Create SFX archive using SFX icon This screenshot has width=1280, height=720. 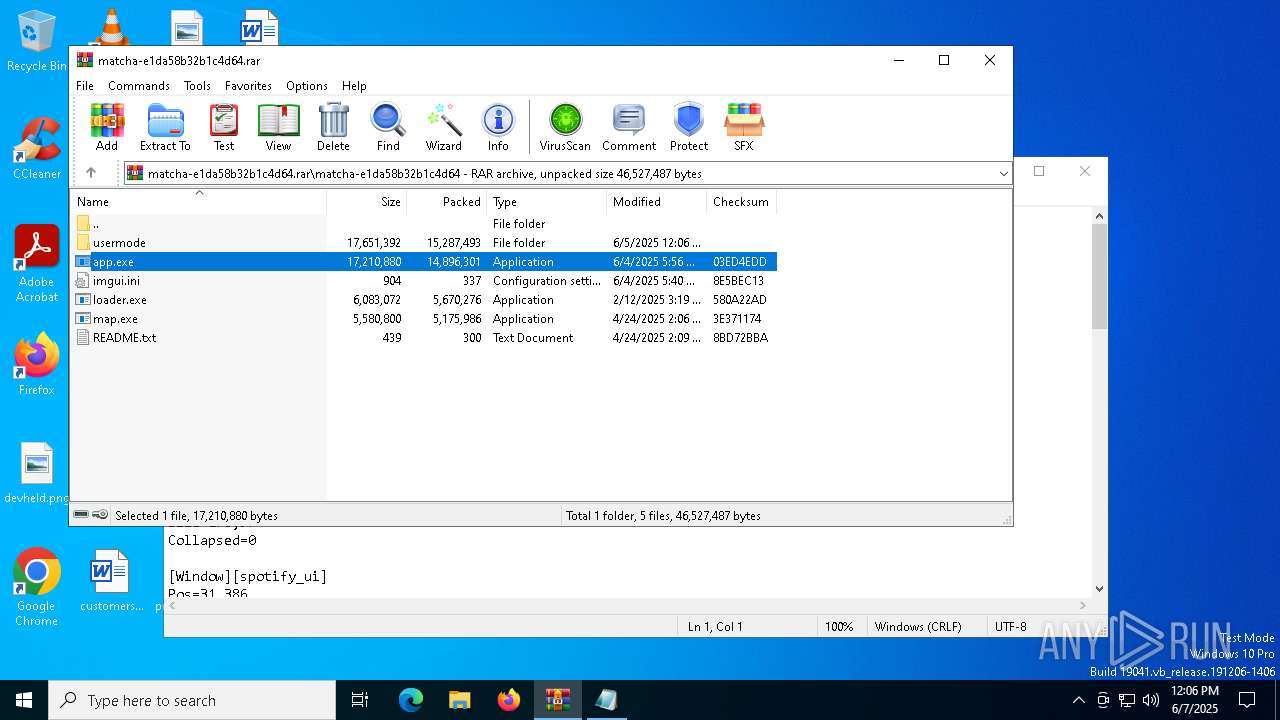click(743, 127)
